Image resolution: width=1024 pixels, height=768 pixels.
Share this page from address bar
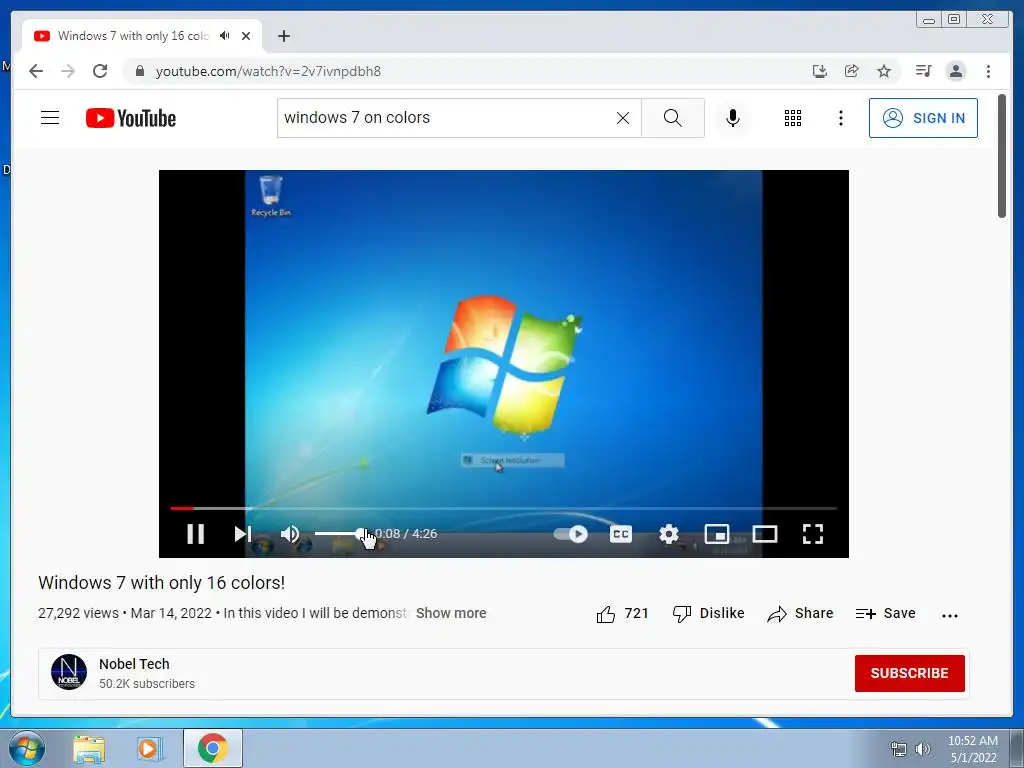[x=852, y=71]
